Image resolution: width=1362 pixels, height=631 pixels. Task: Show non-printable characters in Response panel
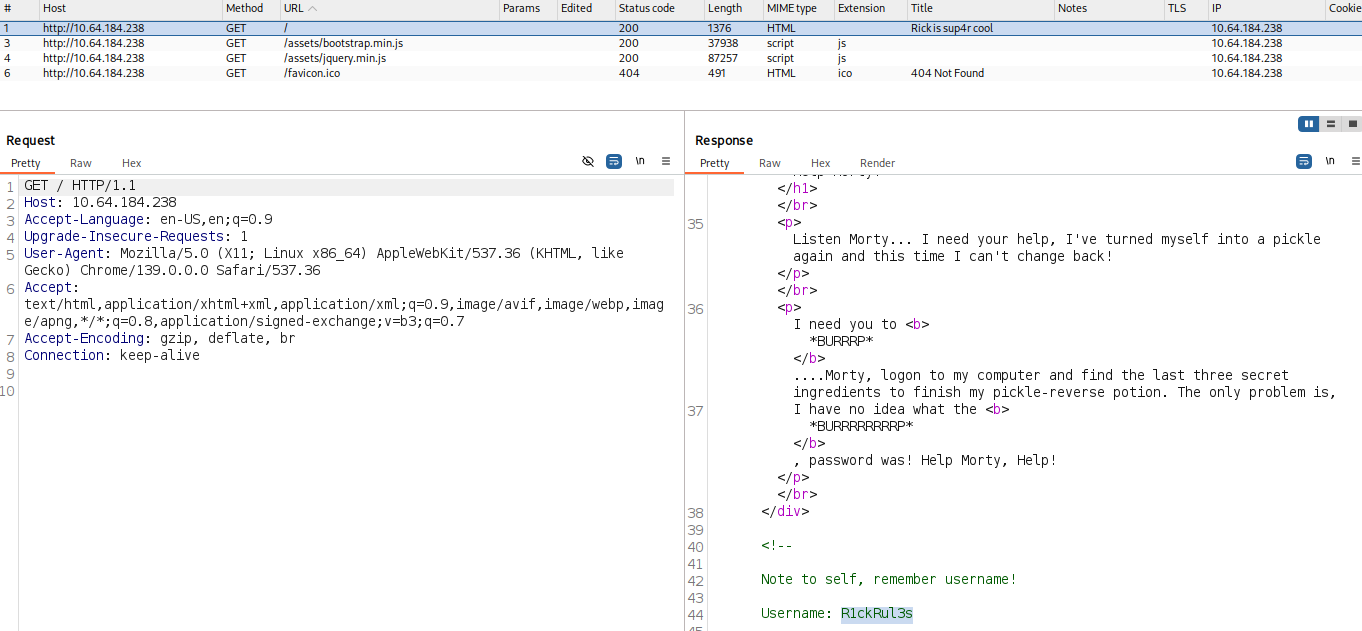tap(1330, 161)
